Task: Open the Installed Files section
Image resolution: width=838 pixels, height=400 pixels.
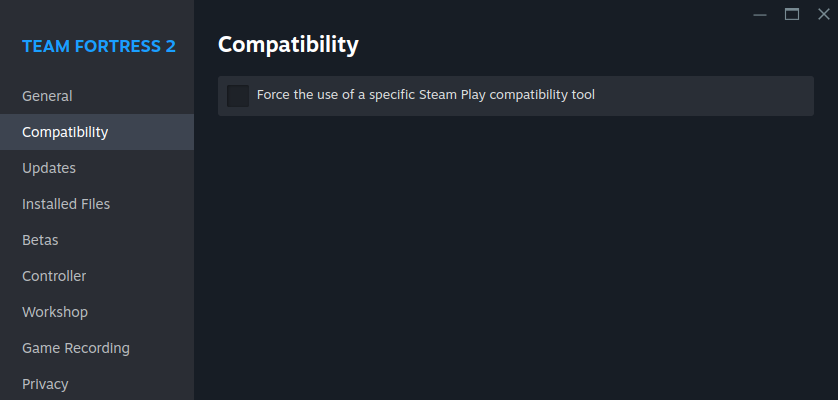Action: pyautogui.click(x=66, y=204)
